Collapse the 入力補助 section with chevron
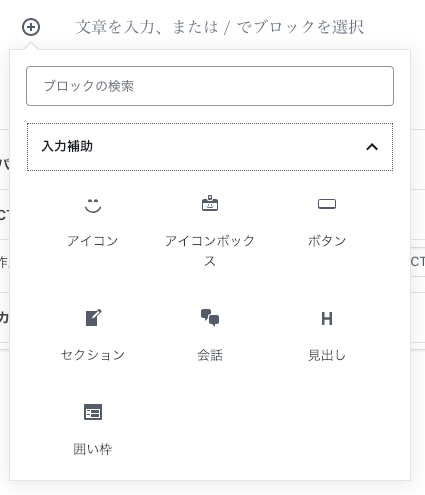The height and width of the screenshot is (495, 425). tap(372, 147)
